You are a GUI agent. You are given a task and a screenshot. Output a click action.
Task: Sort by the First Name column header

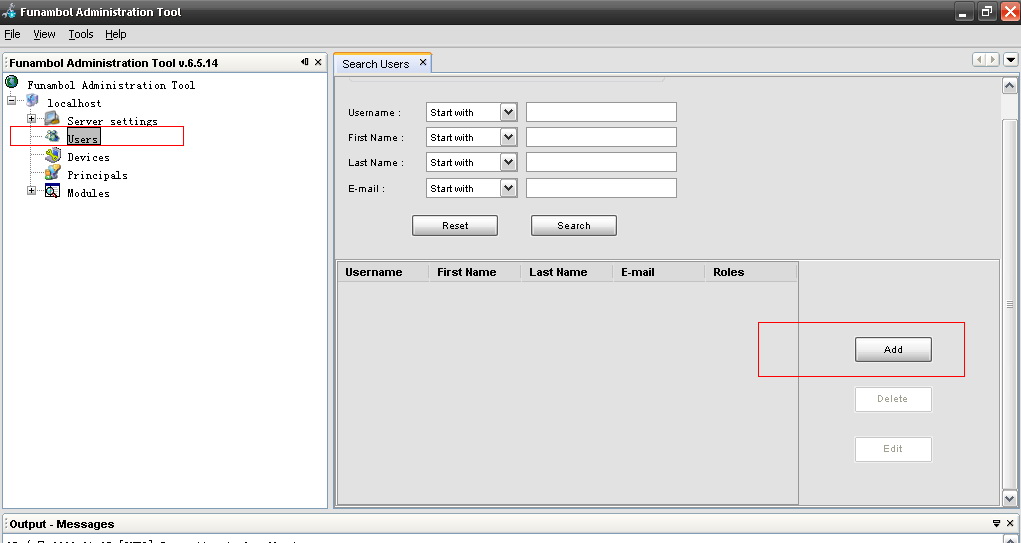[x=475, y=272]
